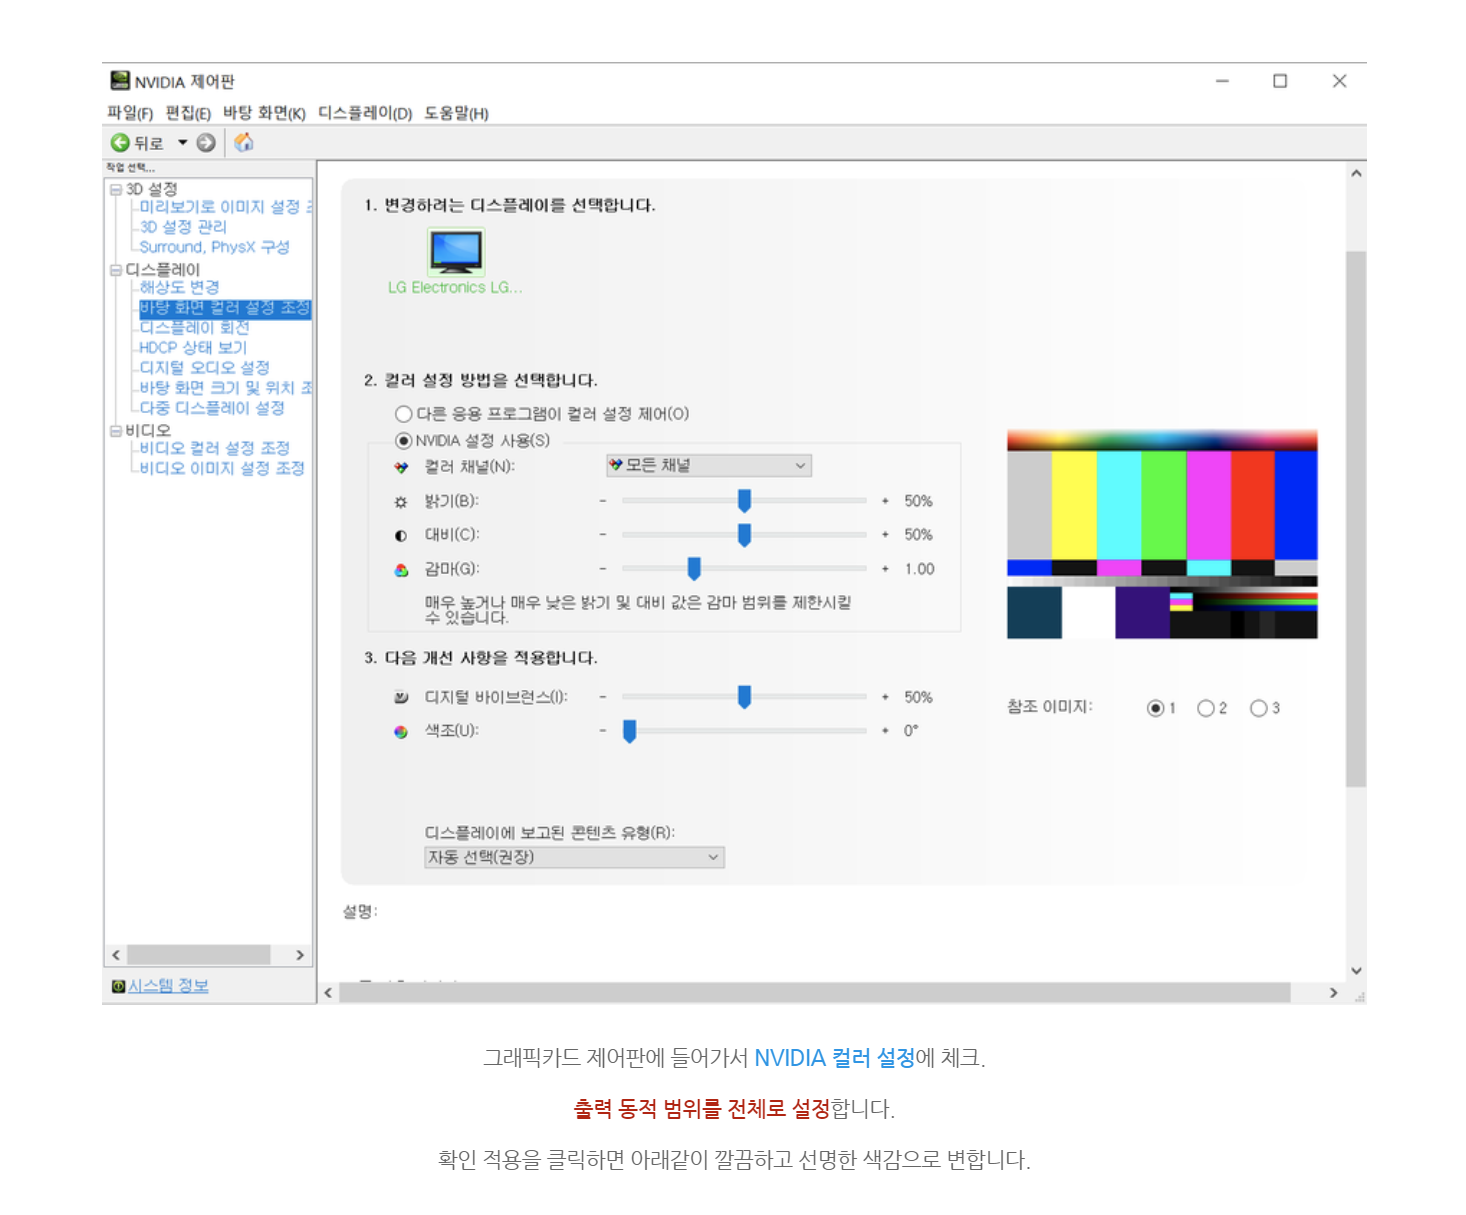Open 디스플레이 회전 in tree
Screen dimensions: 1466x1215
(194, 328)
